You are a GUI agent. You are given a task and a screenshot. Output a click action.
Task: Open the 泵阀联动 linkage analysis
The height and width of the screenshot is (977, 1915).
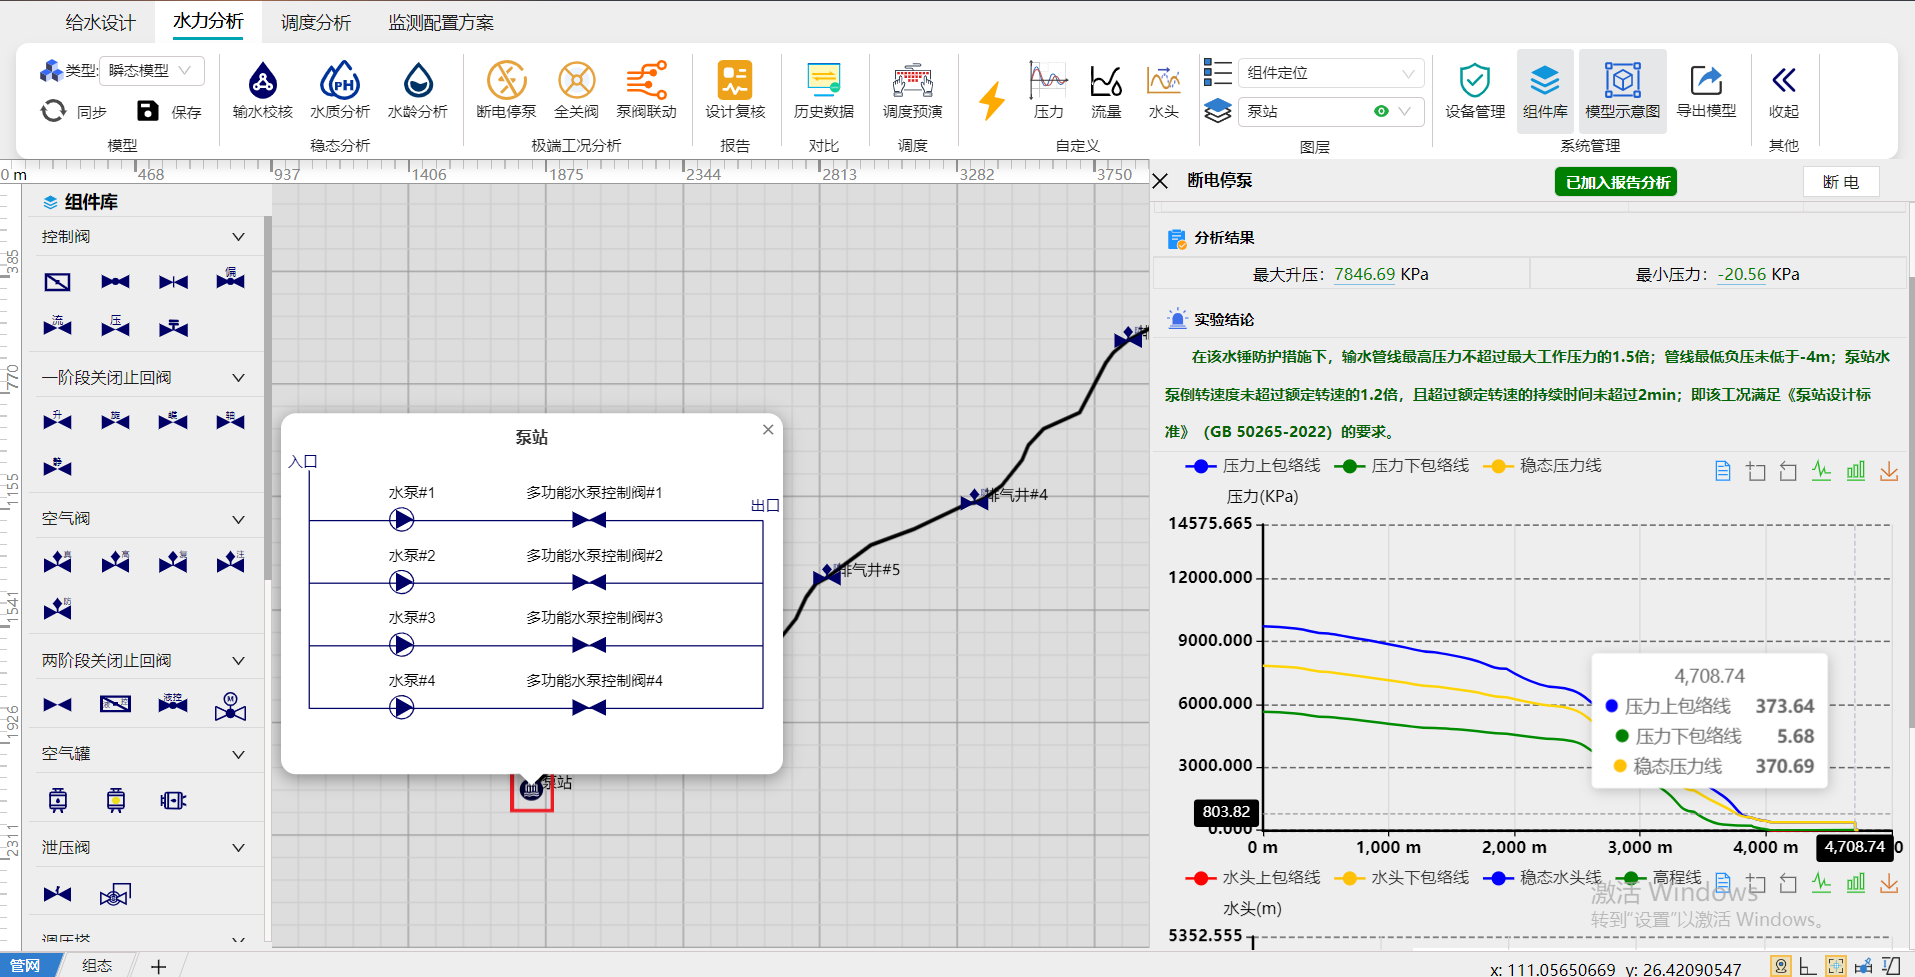point(646,90)
